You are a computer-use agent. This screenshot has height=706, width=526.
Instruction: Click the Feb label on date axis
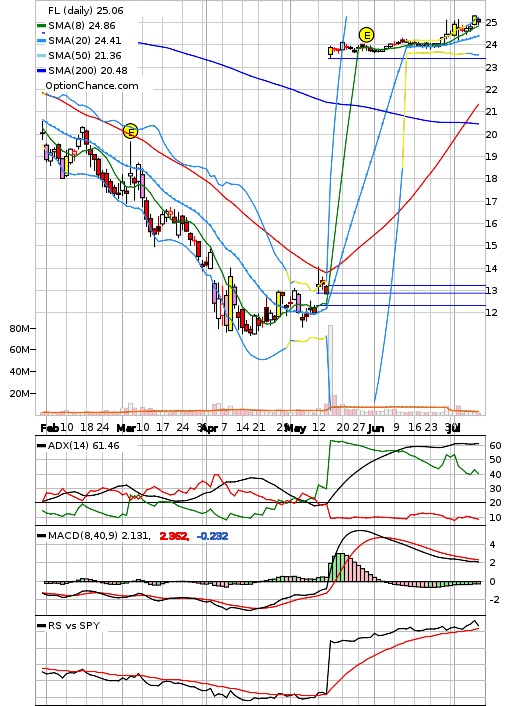coord(50,428)
